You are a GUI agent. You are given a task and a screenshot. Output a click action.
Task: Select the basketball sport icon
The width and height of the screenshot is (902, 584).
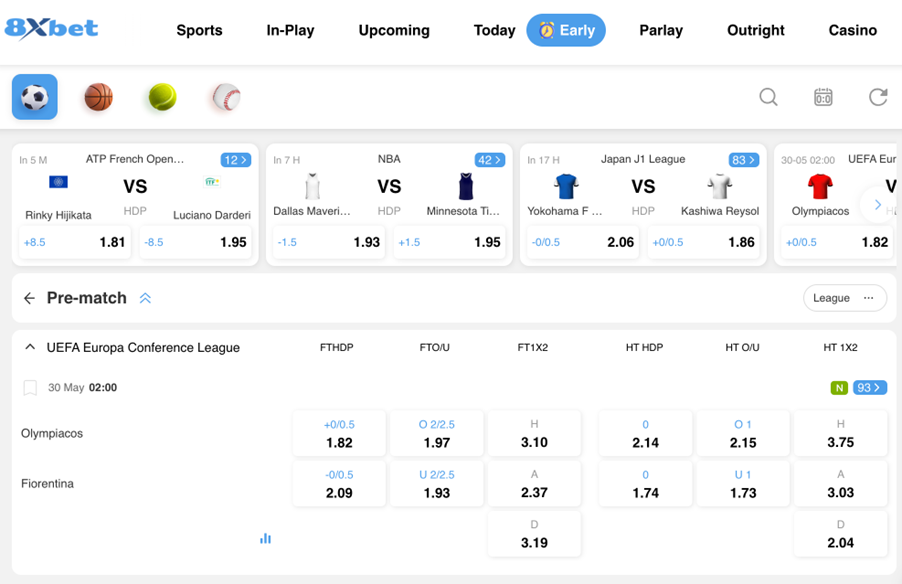(x=98, y=97)
